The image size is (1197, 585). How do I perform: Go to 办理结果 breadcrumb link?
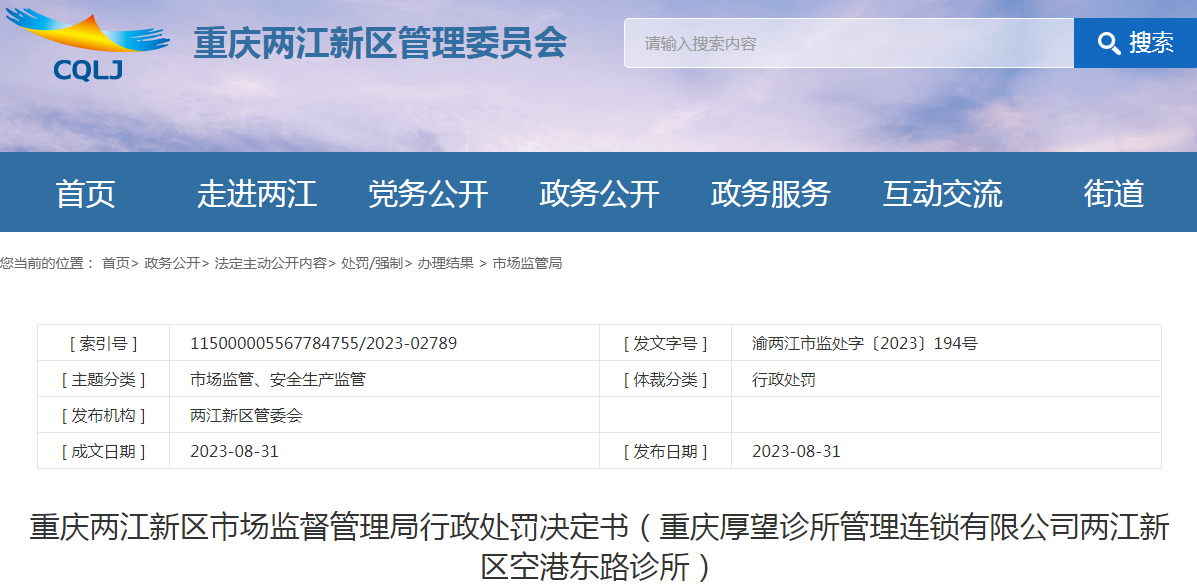pos(445,263)
